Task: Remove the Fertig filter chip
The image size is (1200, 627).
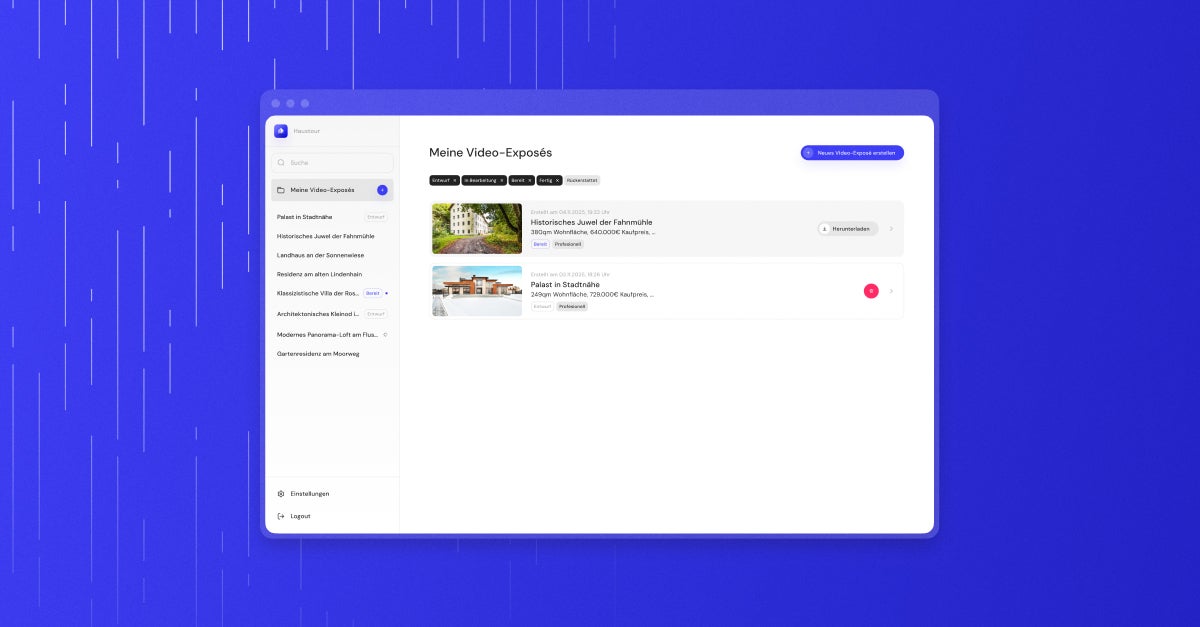Action: 557,180
